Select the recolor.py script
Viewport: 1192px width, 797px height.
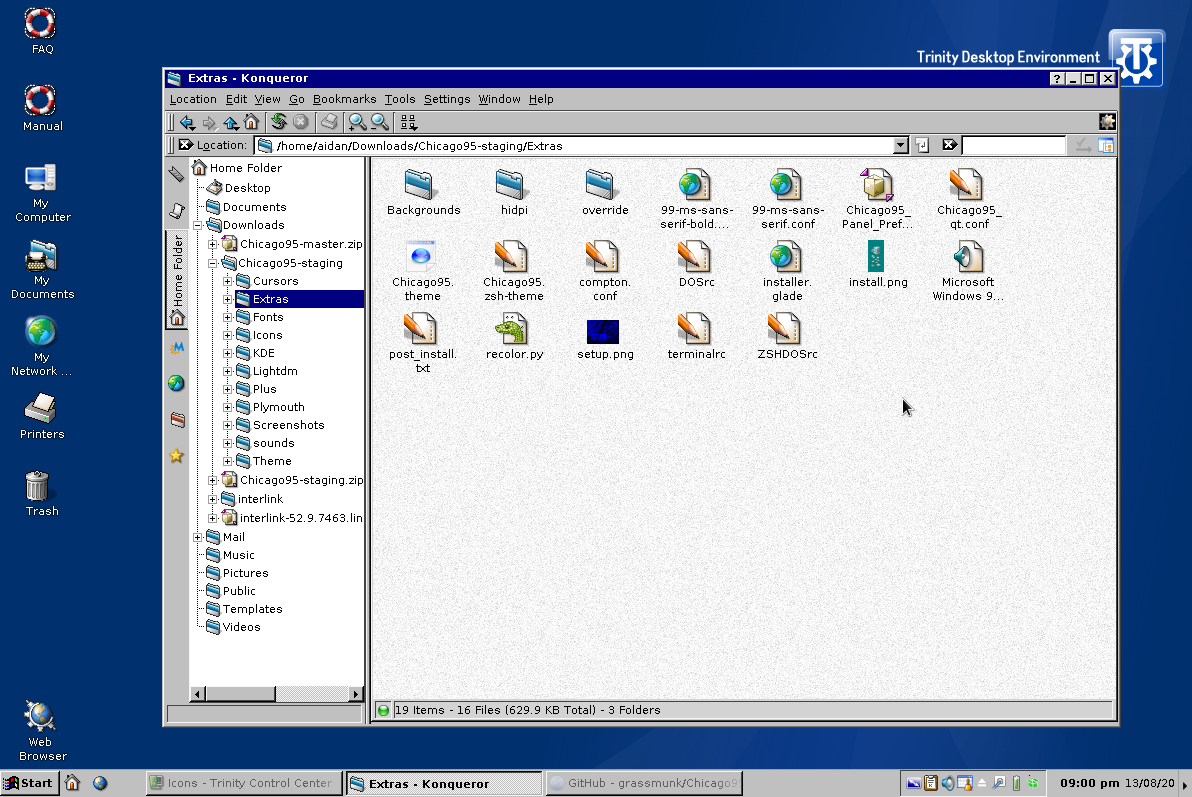pos(515,336)
